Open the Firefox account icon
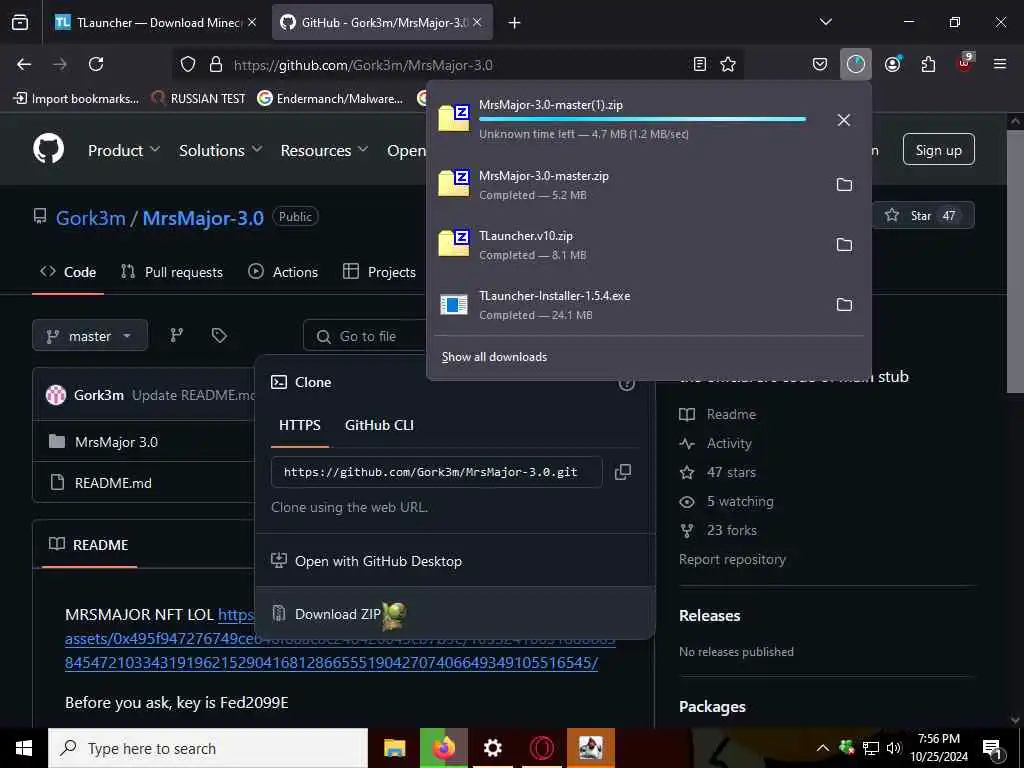The image size is (1024, 768). [x=892, y=64]
